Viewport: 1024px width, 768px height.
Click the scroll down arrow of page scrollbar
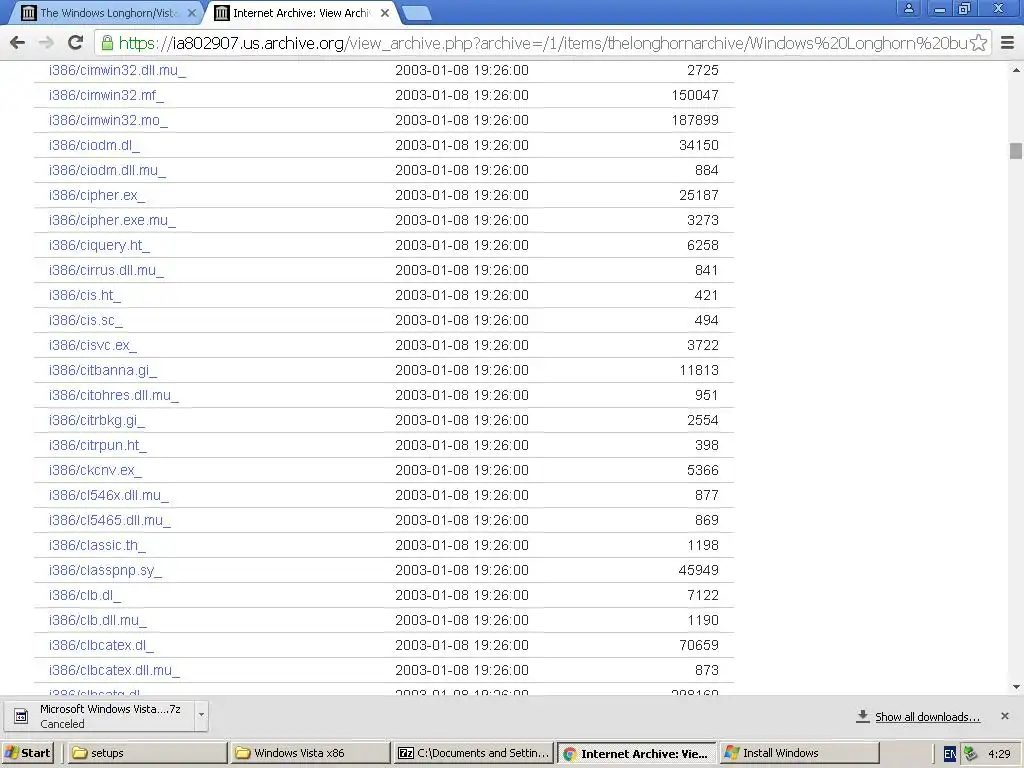coord(1016,686)
